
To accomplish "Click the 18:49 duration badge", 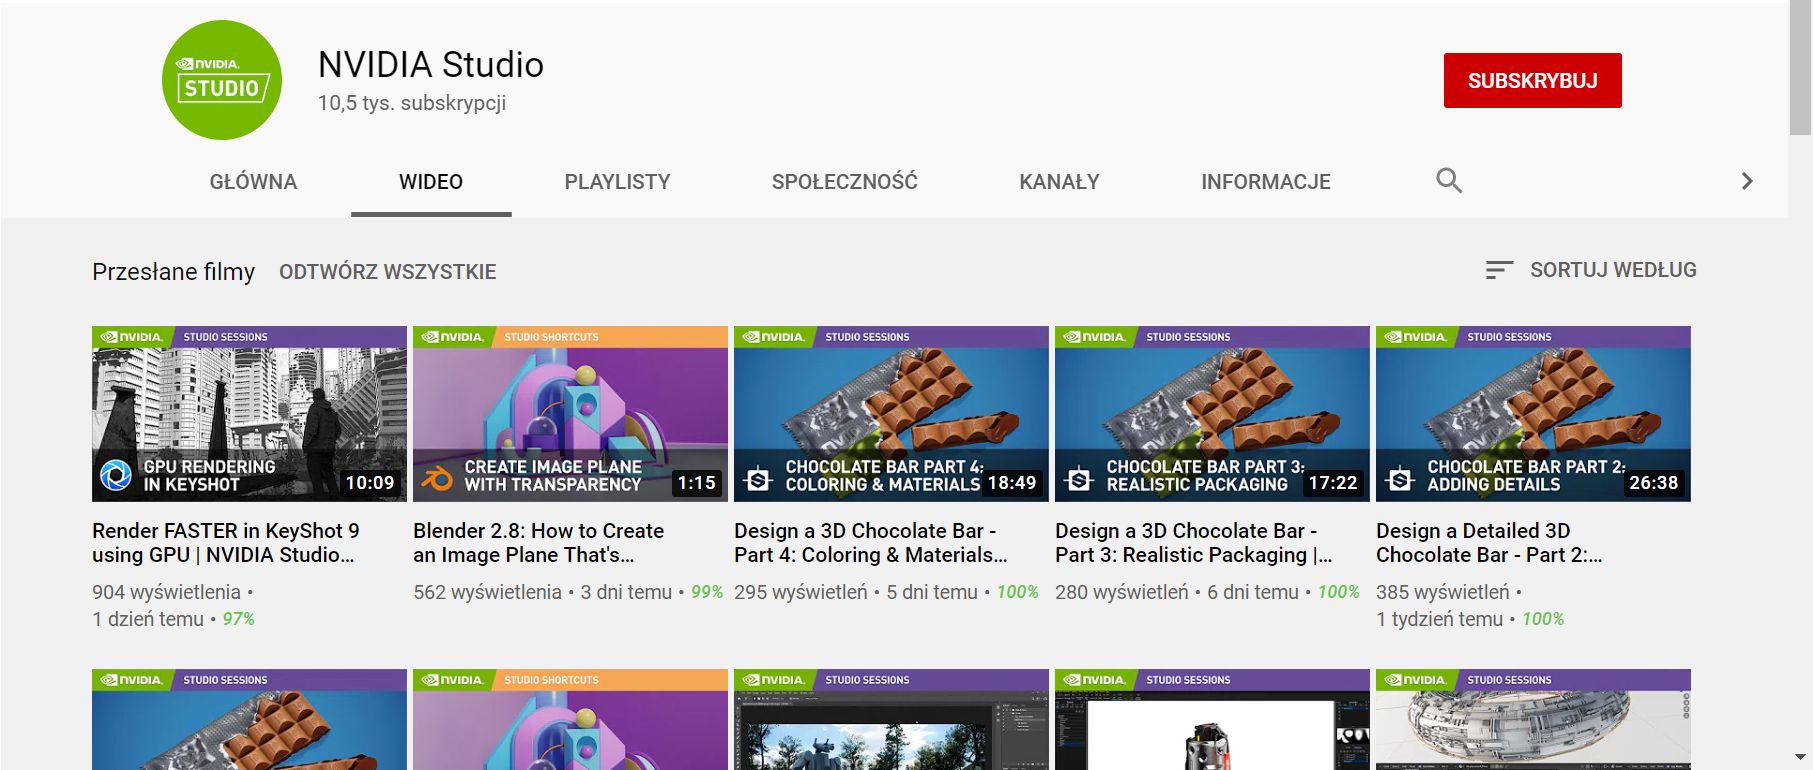I will coord(1012,483).
